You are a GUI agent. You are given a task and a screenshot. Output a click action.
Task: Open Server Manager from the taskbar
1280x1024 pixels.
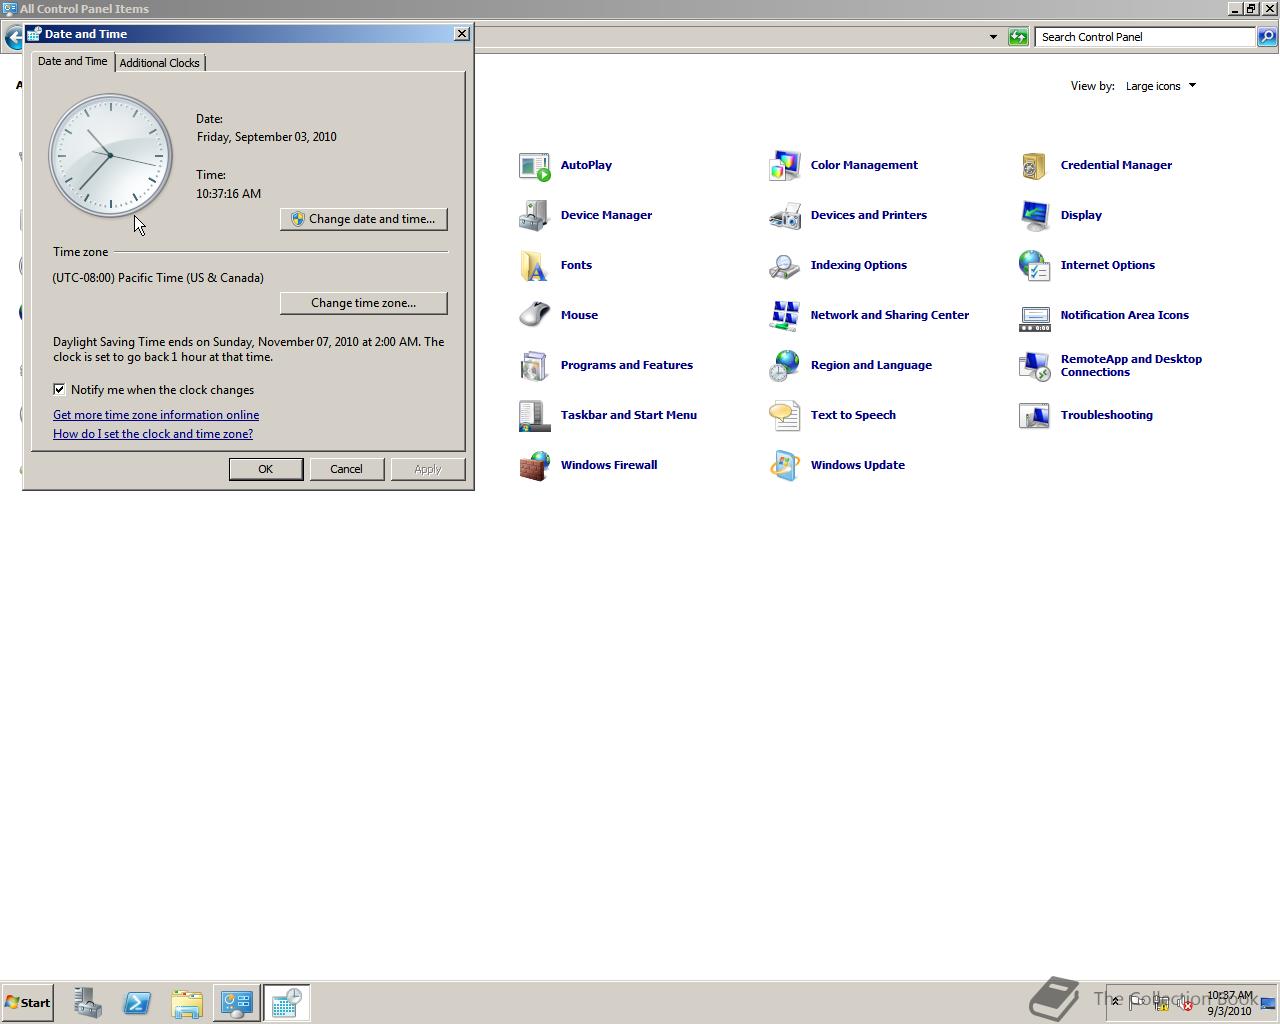87,1003
